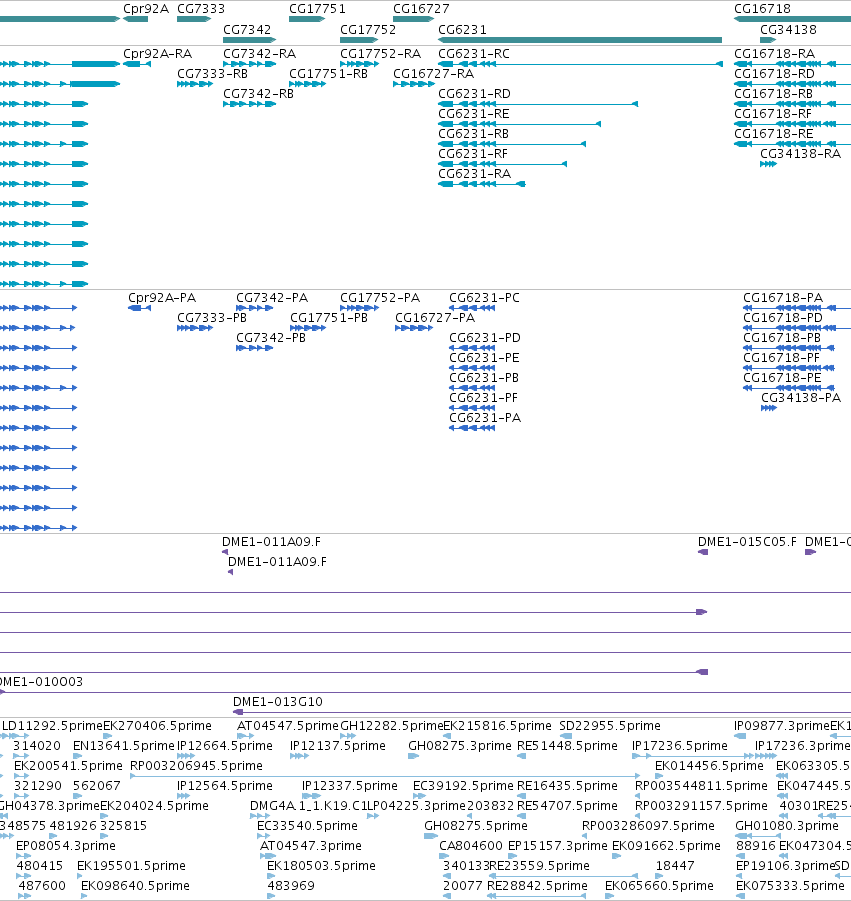Select protein CG17751-PB
Screen dimensions: 851x901
(329, 318)
